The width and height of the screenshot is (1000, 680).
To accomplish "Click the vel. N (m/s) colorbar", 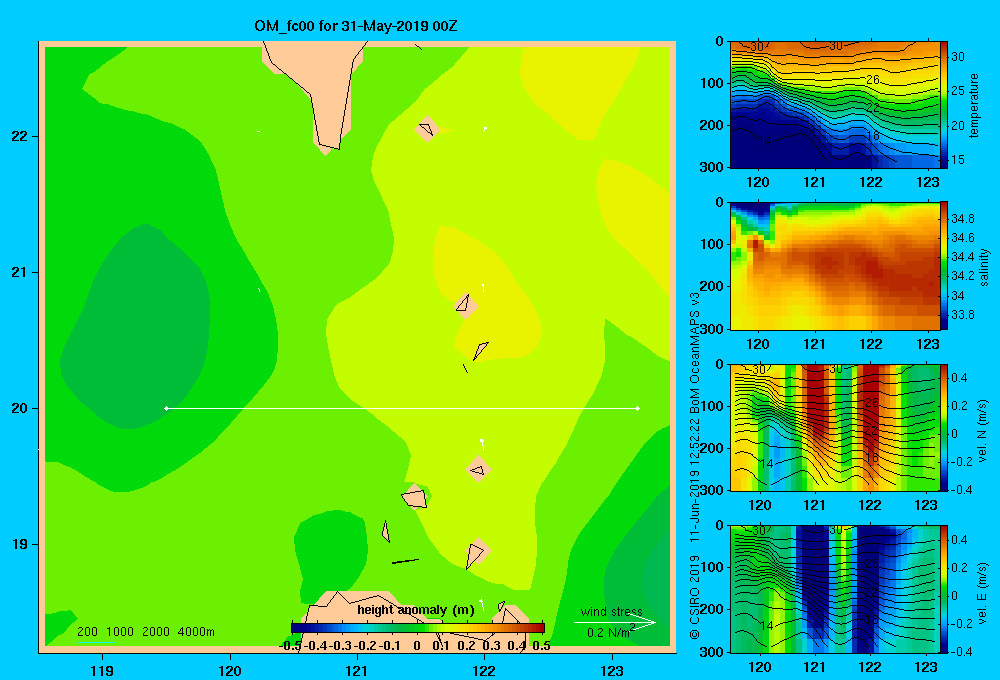I will point(944,427).
